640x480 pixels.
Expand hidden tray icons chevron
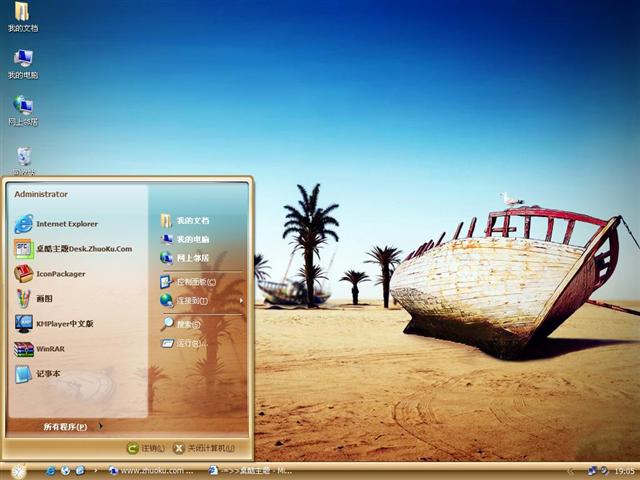(x=571, y=471)
